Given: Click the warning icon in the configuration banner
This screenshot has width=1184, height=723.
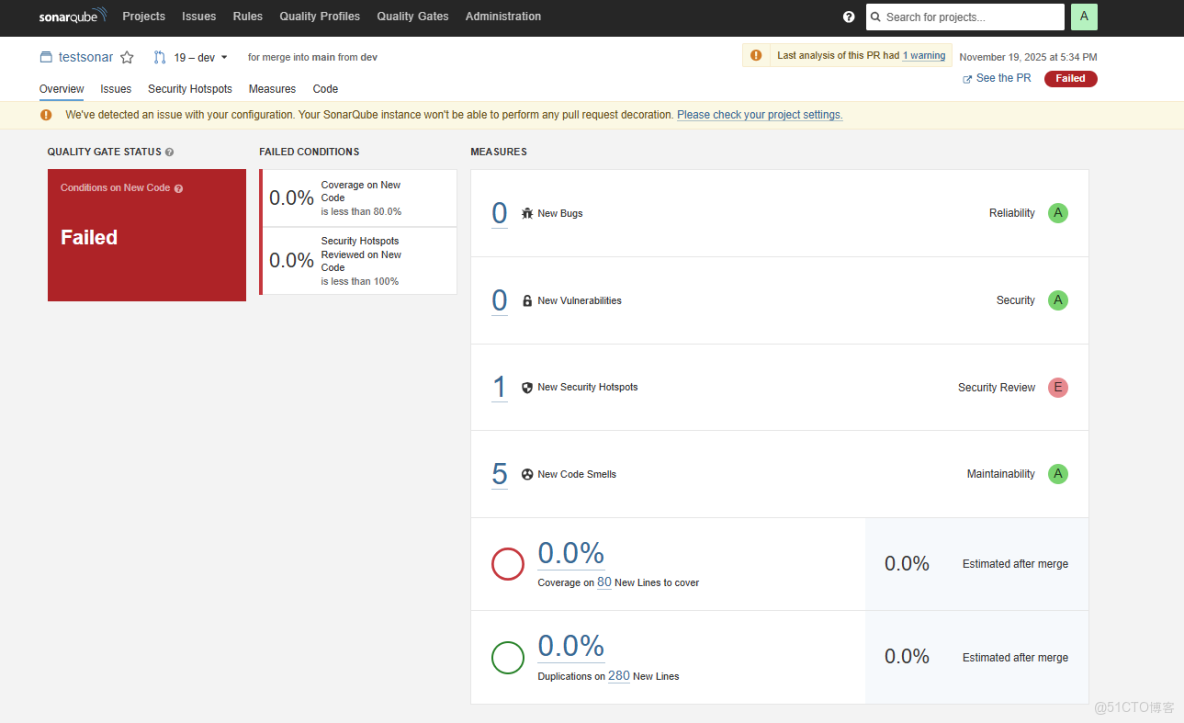Looking at the screenshot, I should tap(45, 114).
